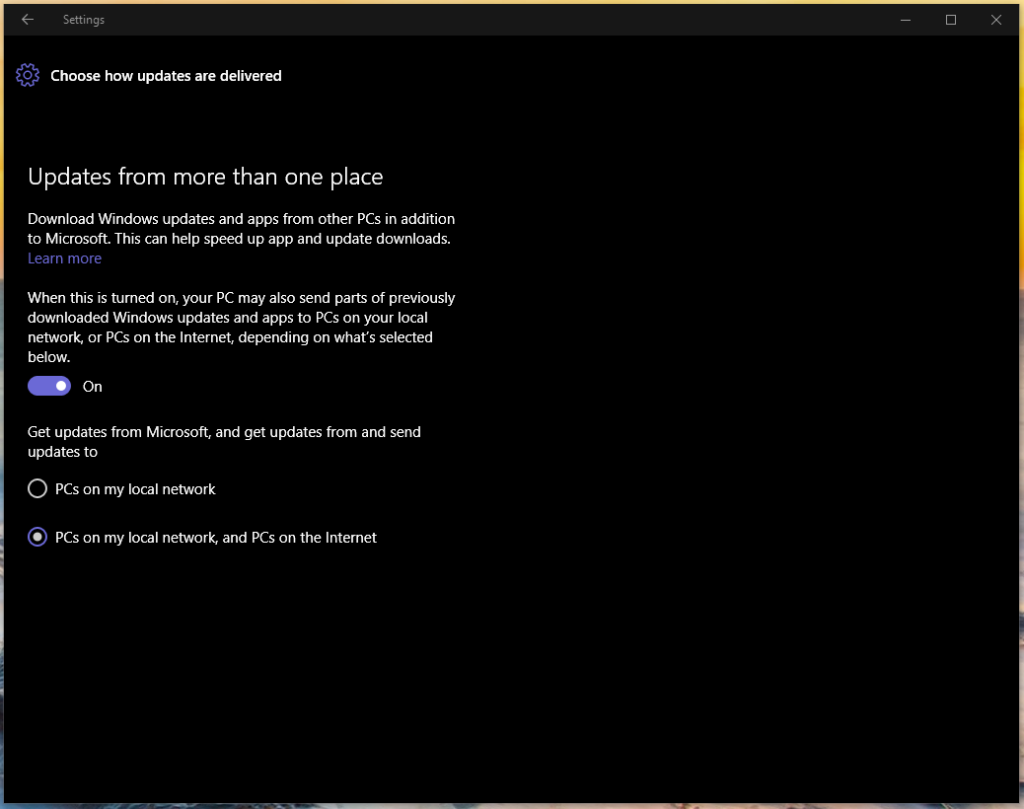Image resolution: width=1024 pixels, height=809 pixels.
Task: Open the Learn more link
Action: [64, 258]
